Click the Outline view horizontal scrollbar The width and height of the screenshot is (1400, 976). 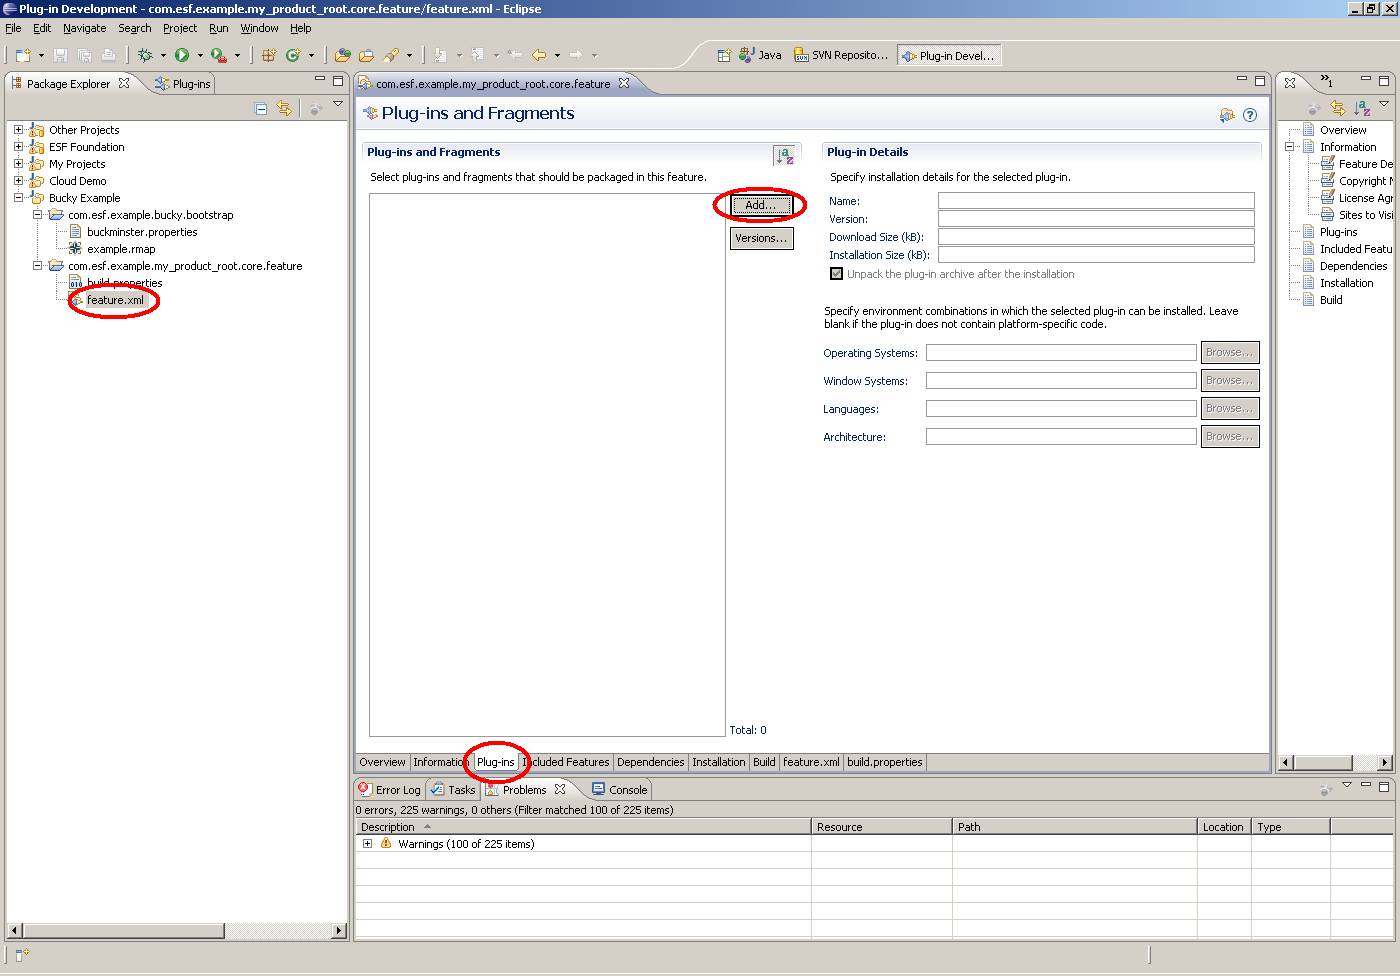click(x=1336, y=763)
